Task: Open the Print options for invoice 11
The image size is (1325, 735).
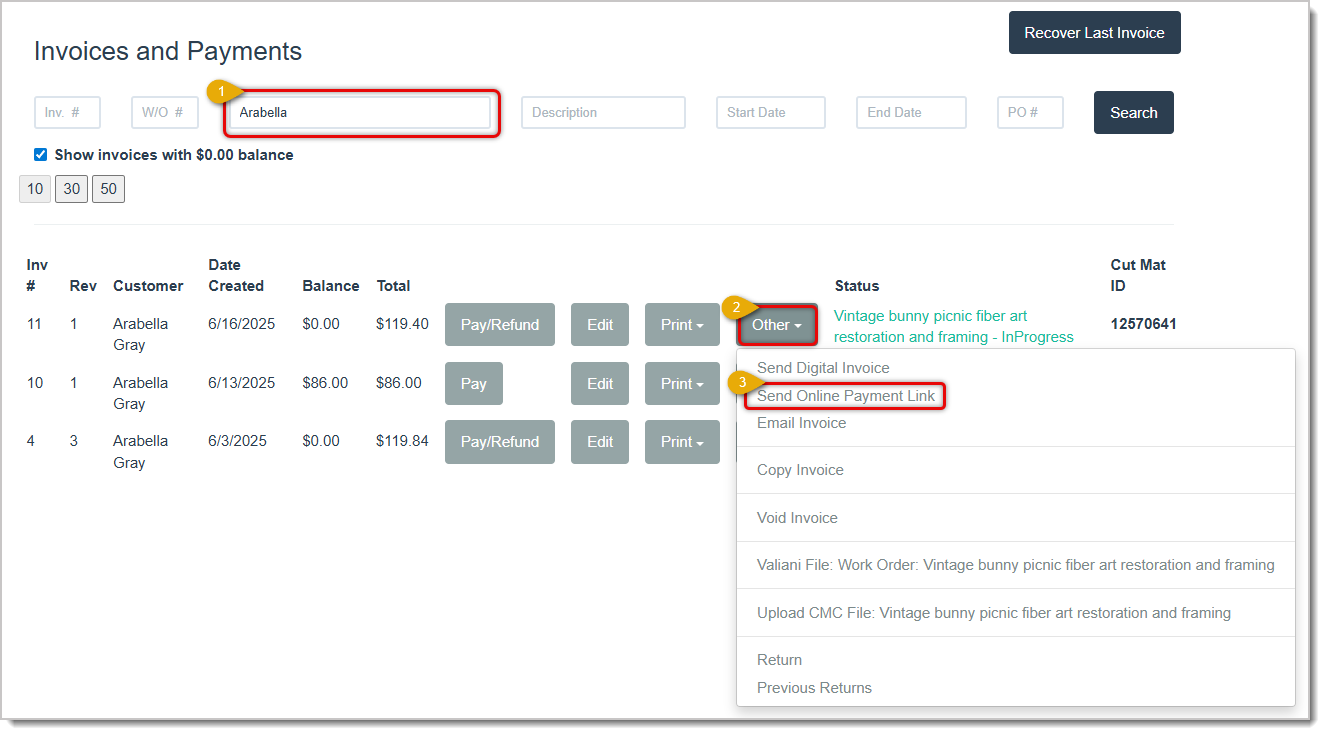Action: [x=682, y=324]
